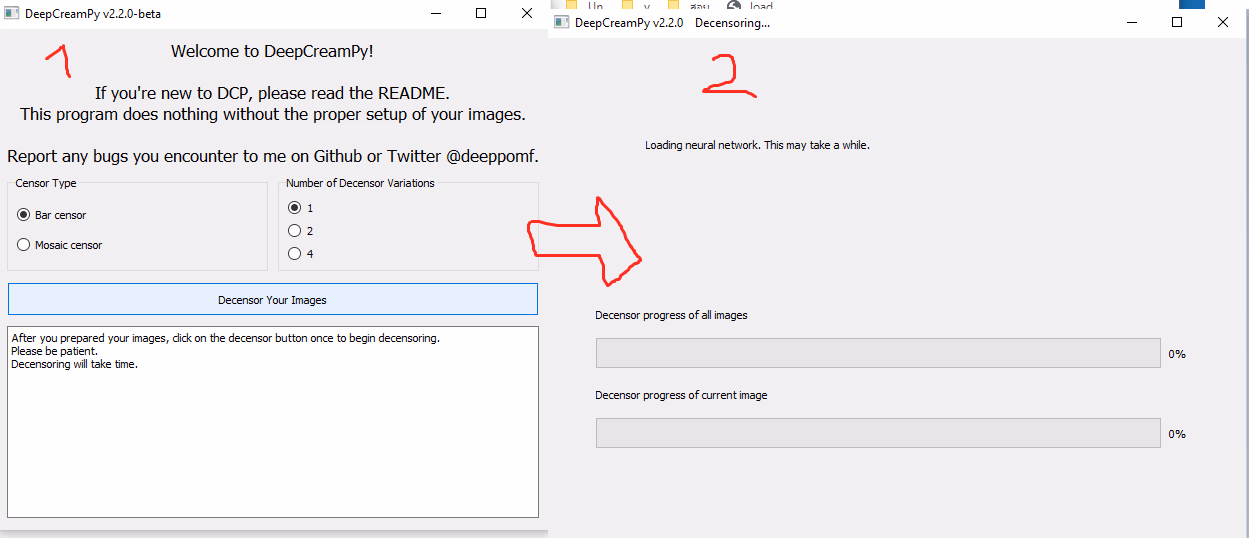Maximize the DeepCreamPy v2.2.0-beta window
The image size is (1249, 539).
click(481, 13)
